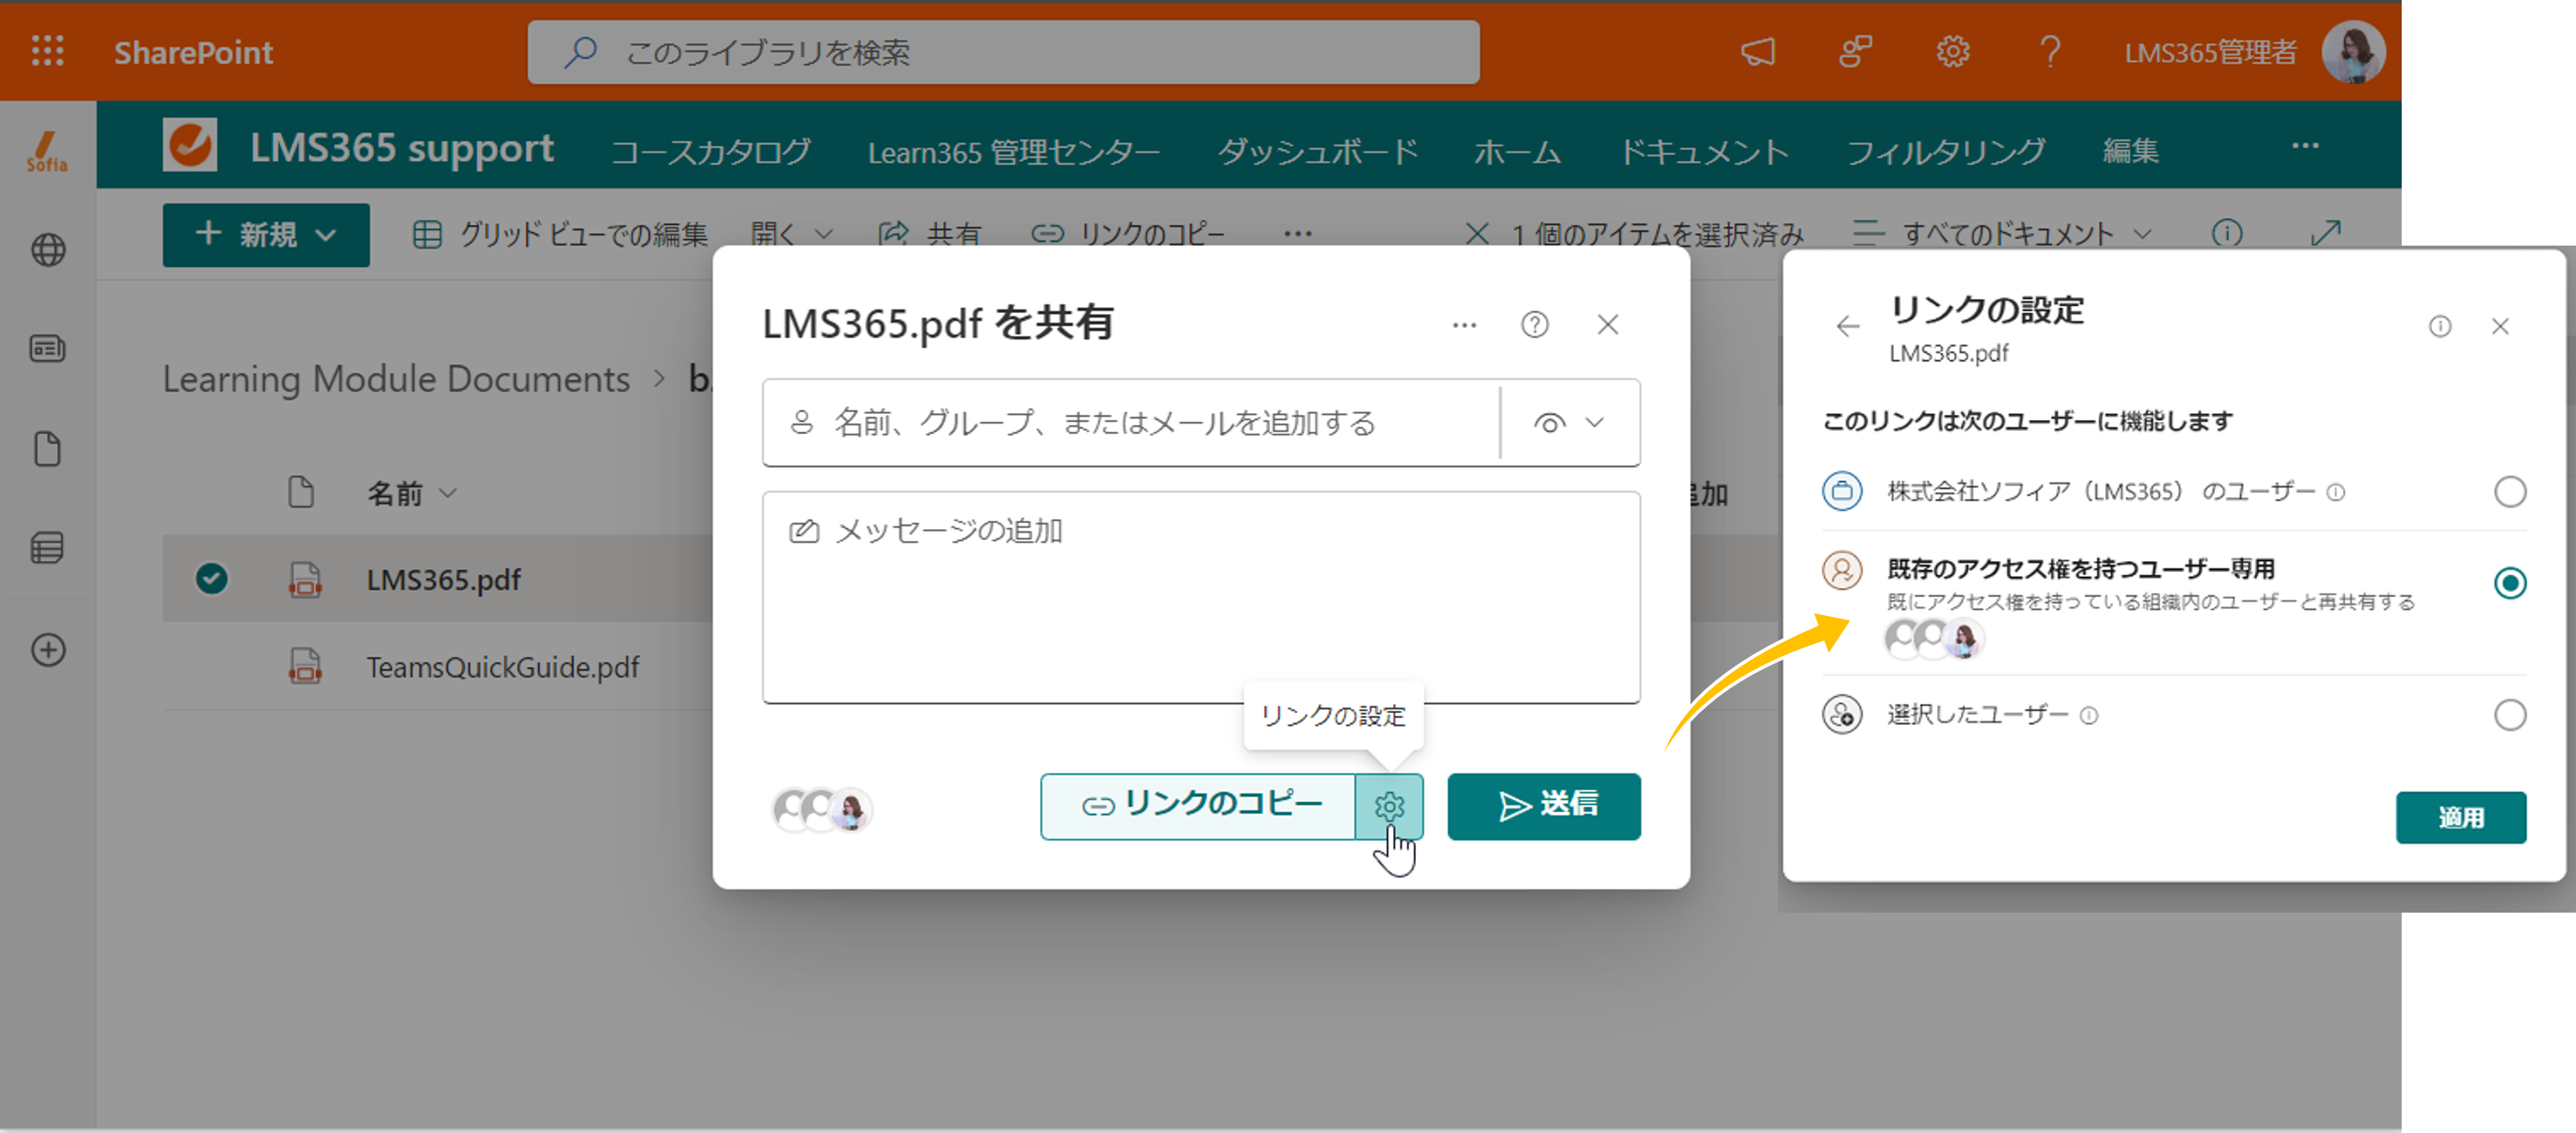Click グリッド ビューでの編集 in the toolbar
This screenshot has height=1133, width=2576.
[x=560, y=234]
